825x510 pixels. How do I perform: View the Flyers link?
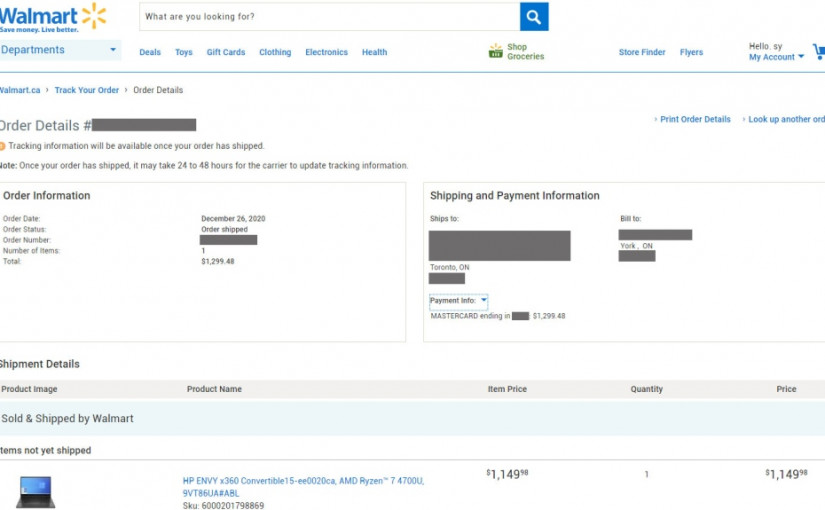tap(691, 52)
